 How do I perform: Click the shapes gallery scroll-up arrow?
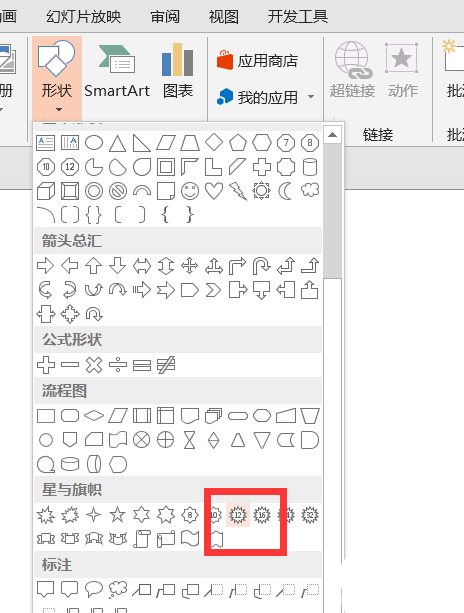point(333,135)
